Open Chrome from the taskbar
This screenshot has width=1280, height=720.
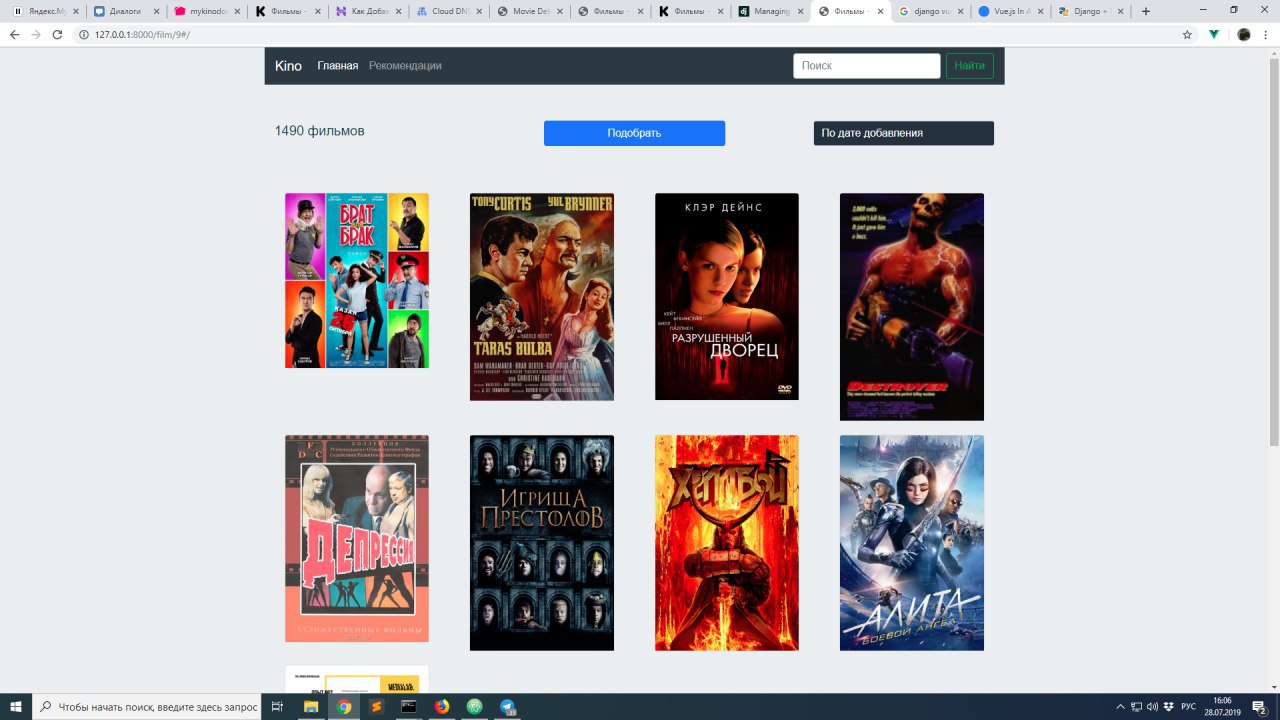[344, 706]
